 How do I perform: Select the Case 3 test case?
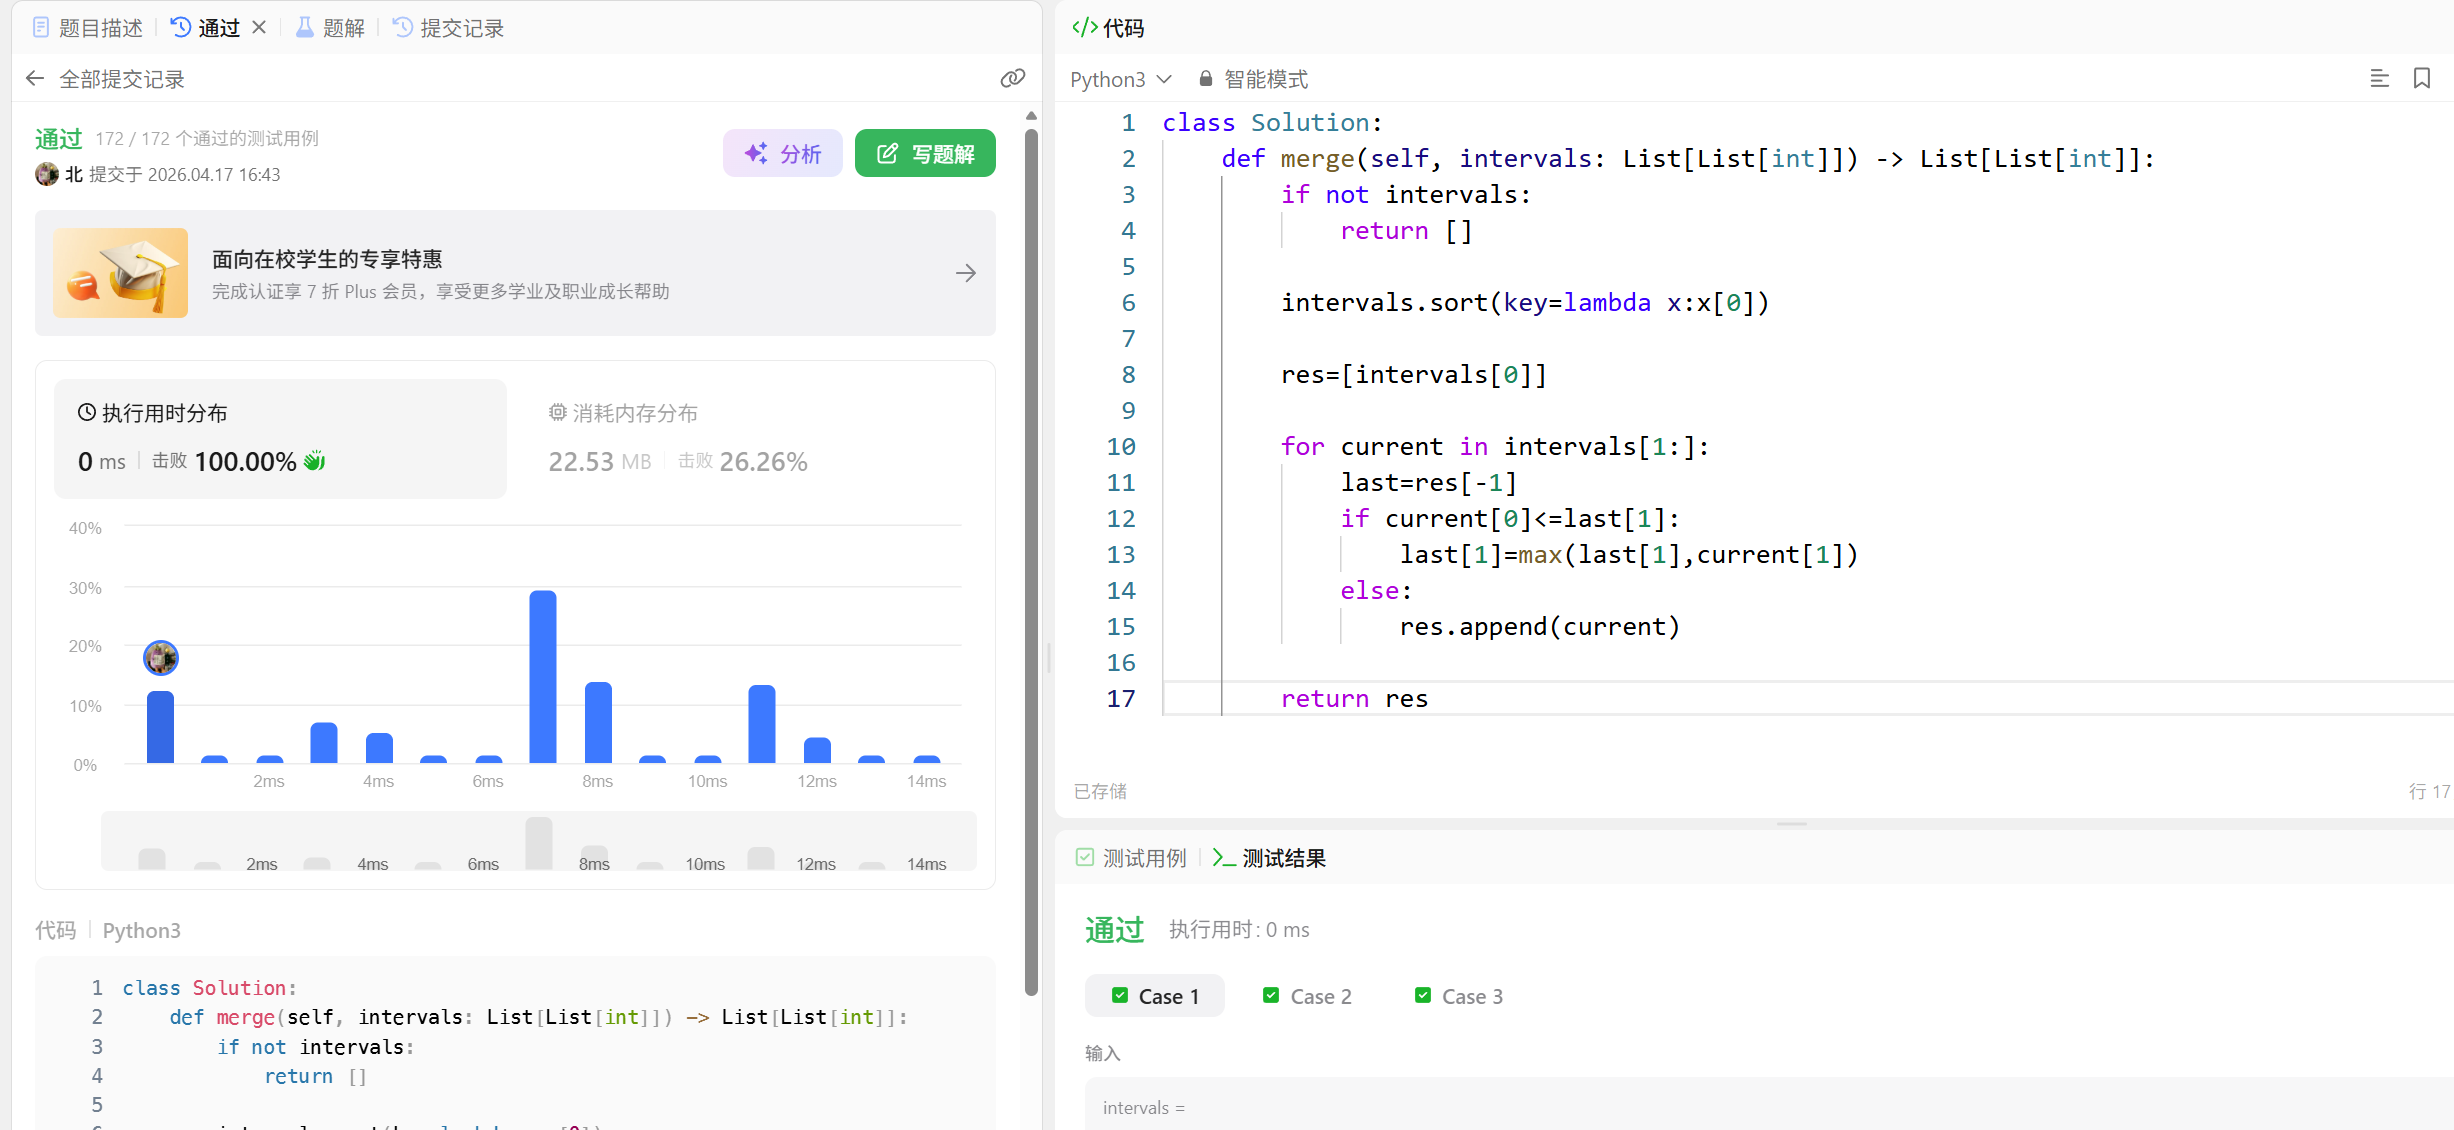pos(1459,996)
